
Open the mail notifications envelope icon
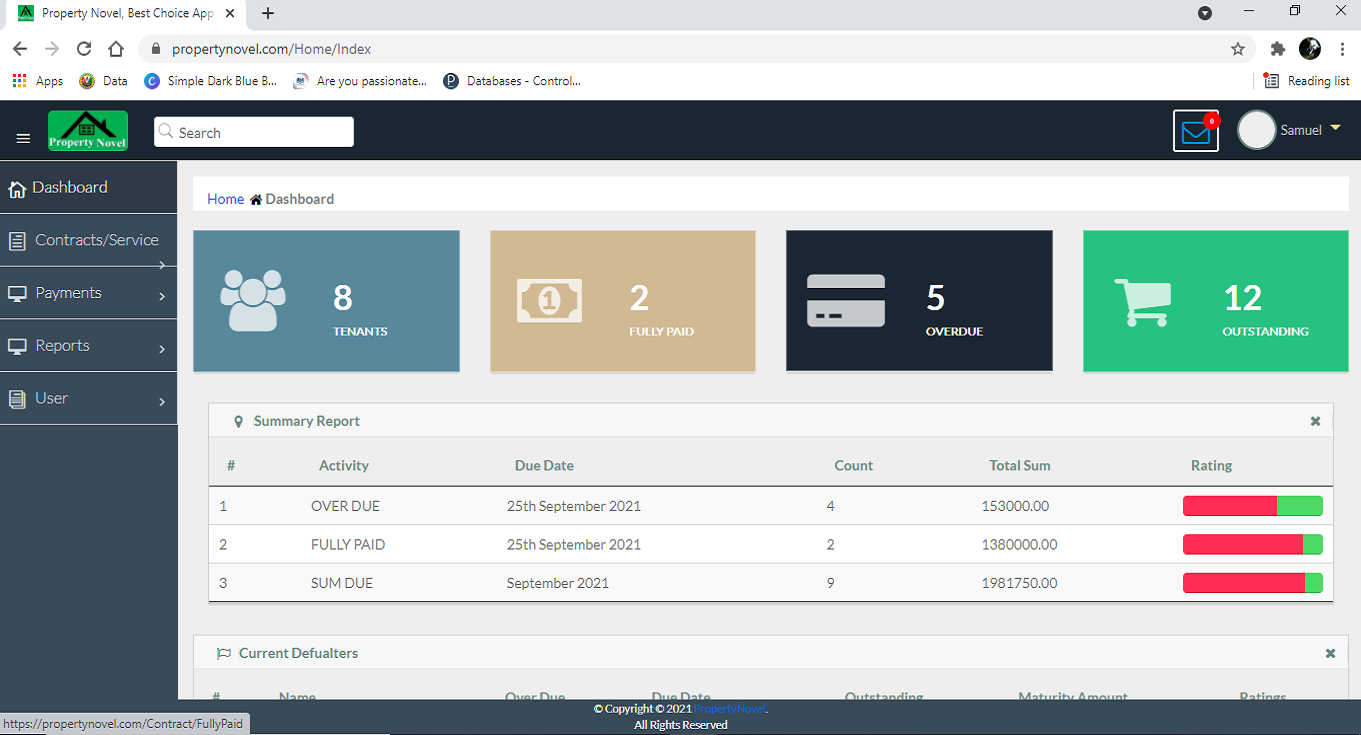coord(1195,131)
